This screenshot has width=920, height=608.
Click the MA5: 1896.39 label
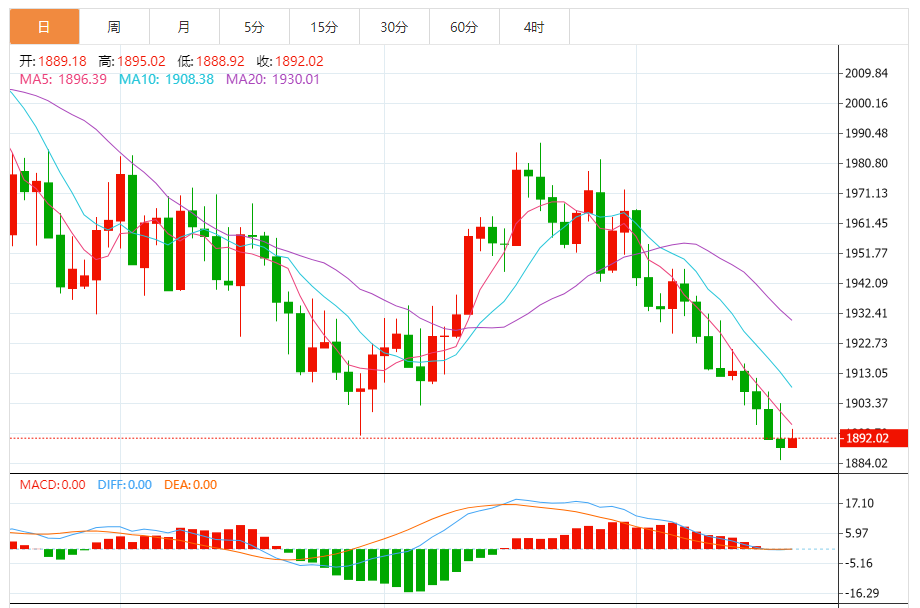click(63, 79)
